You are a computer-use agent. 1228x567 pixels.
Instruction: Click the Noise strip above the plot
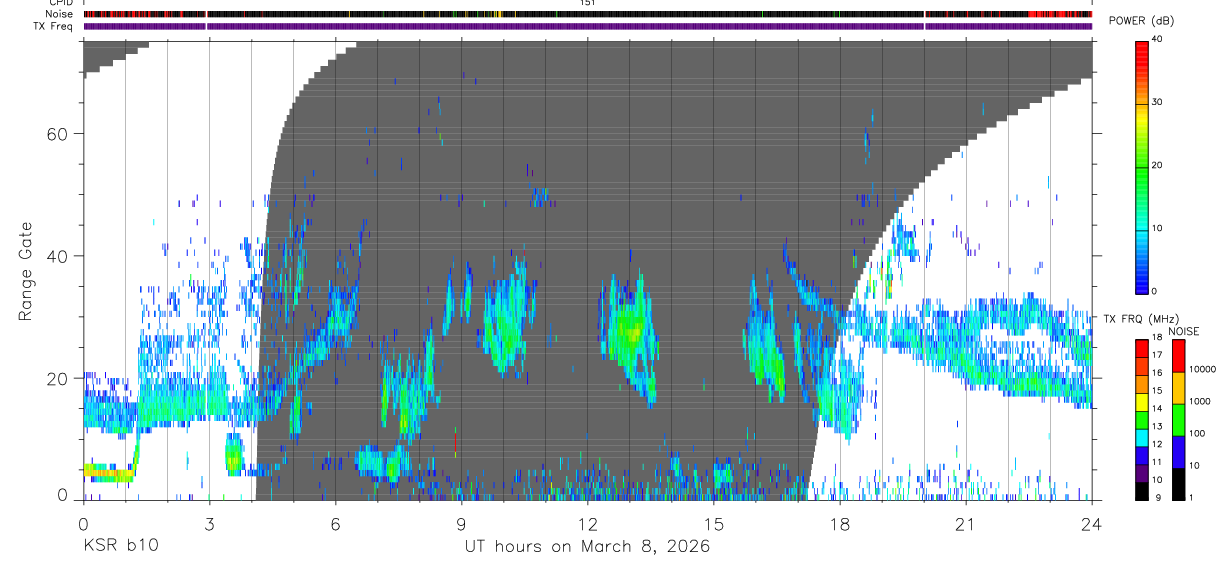click(587, 14)
